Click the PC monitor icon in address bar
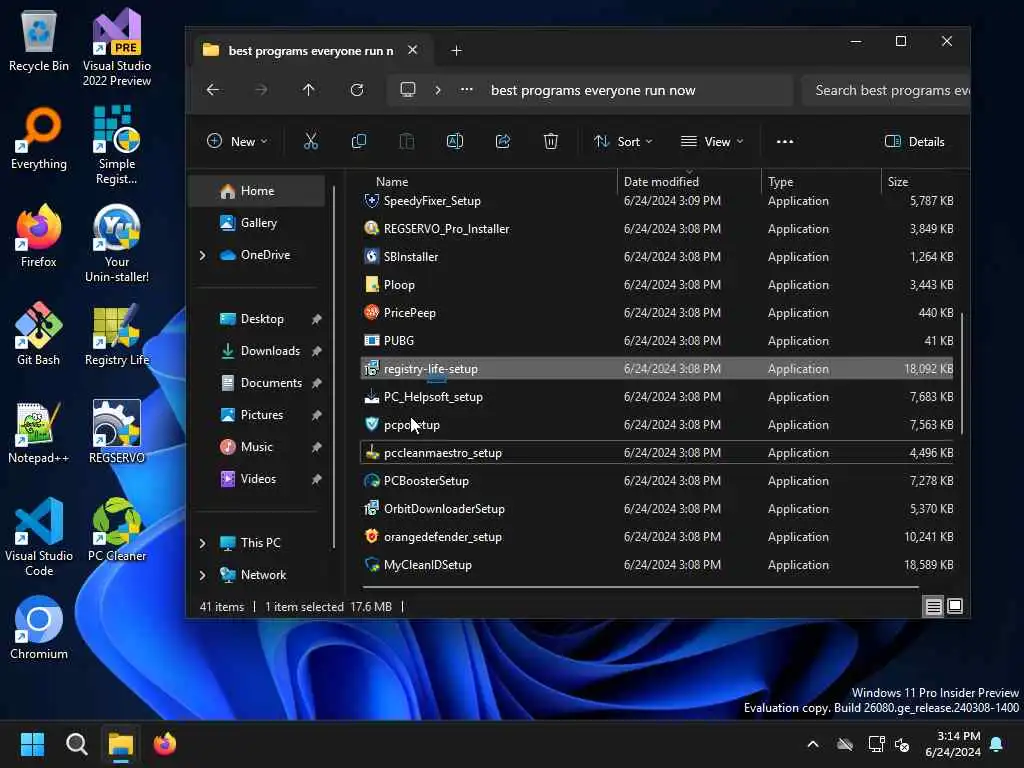 408,89
